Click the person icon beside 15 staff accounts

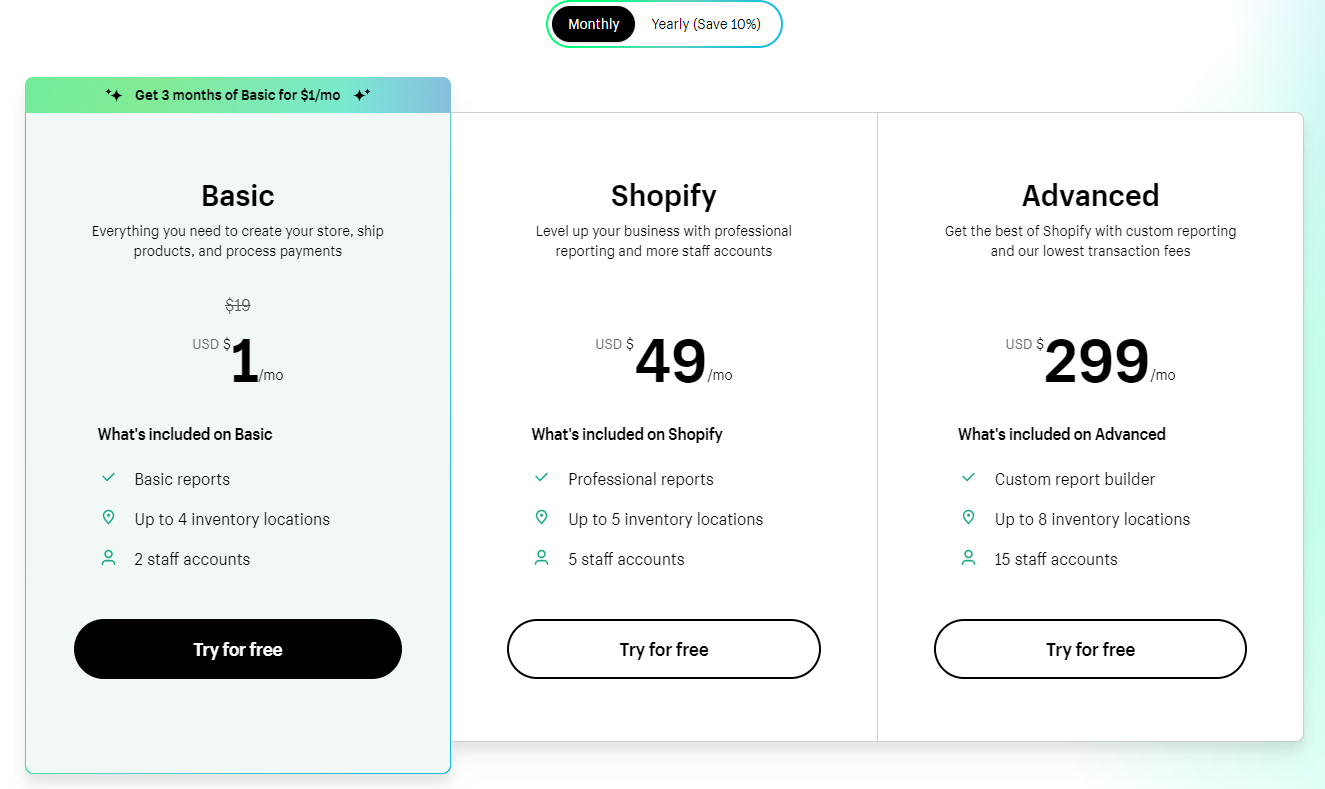click(x=968, y=558)
